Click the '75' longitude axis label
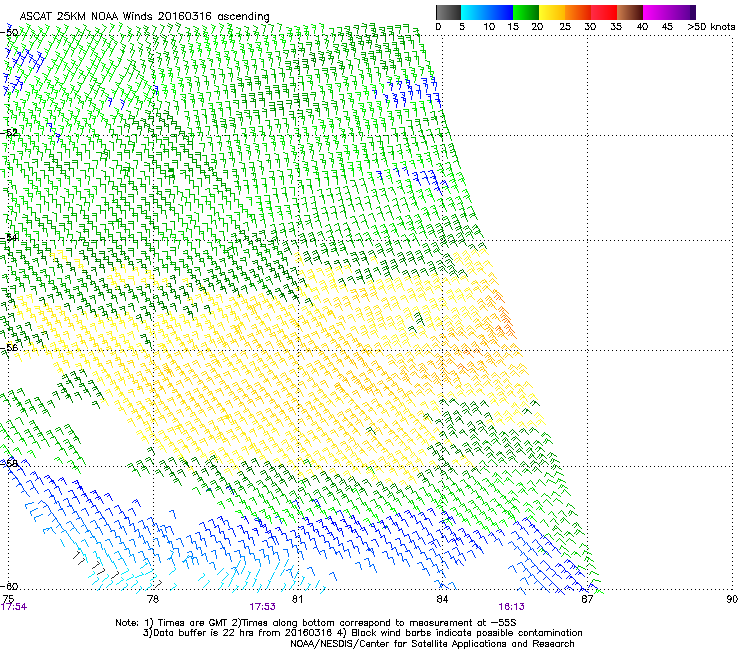This screenshot has height=650, width=740. pyautogui.click(x=8, y=599)
